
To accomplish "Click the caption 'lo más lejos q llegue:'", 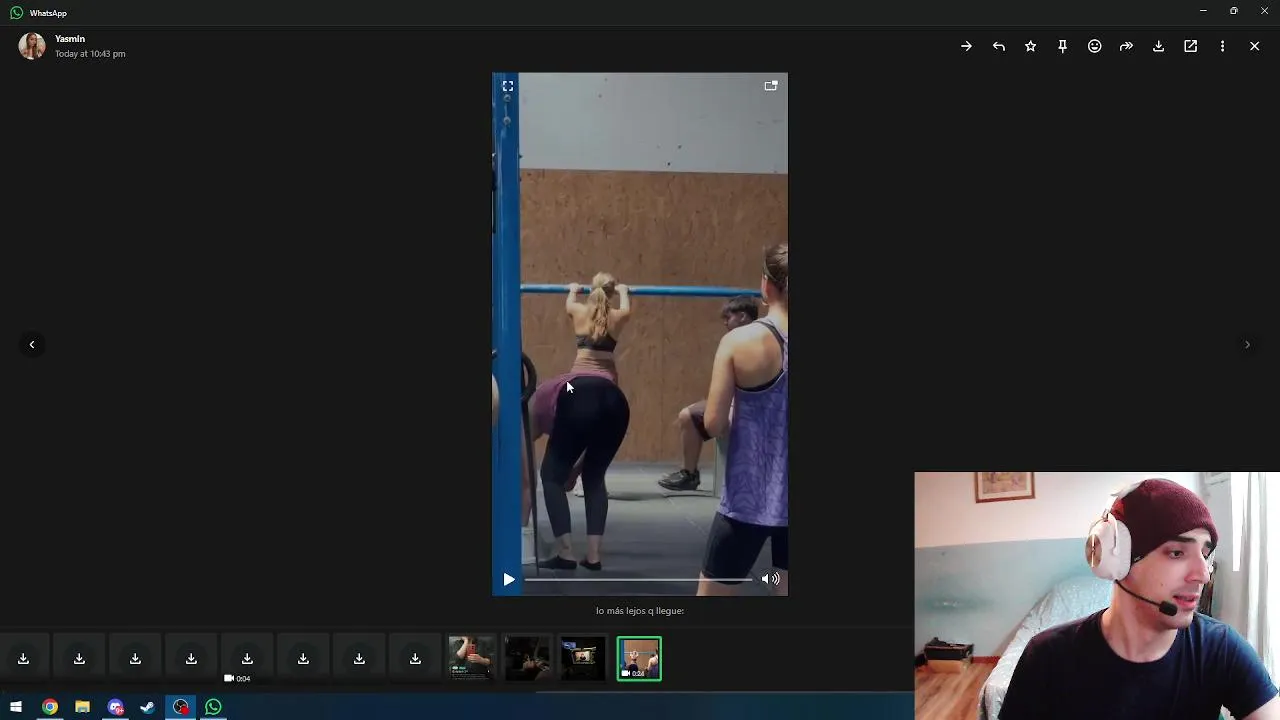I will pyautogui.click(x=640, y=611).
